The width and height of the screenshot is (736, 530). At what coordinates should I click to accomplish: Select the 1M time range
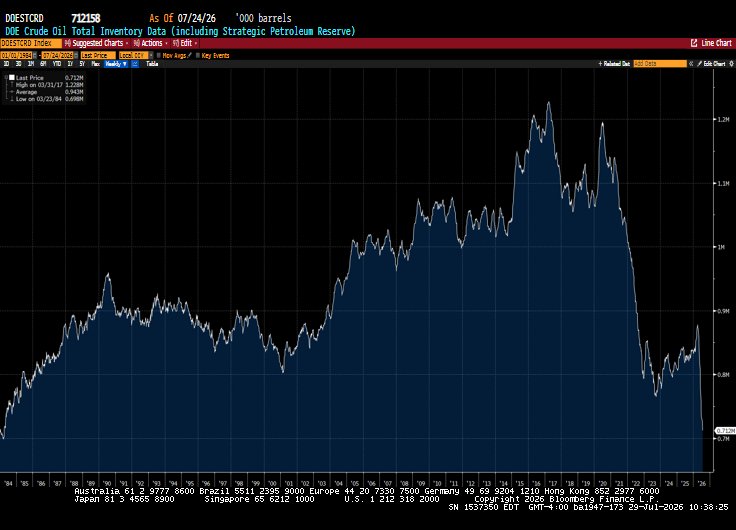(x=31, y=64)
